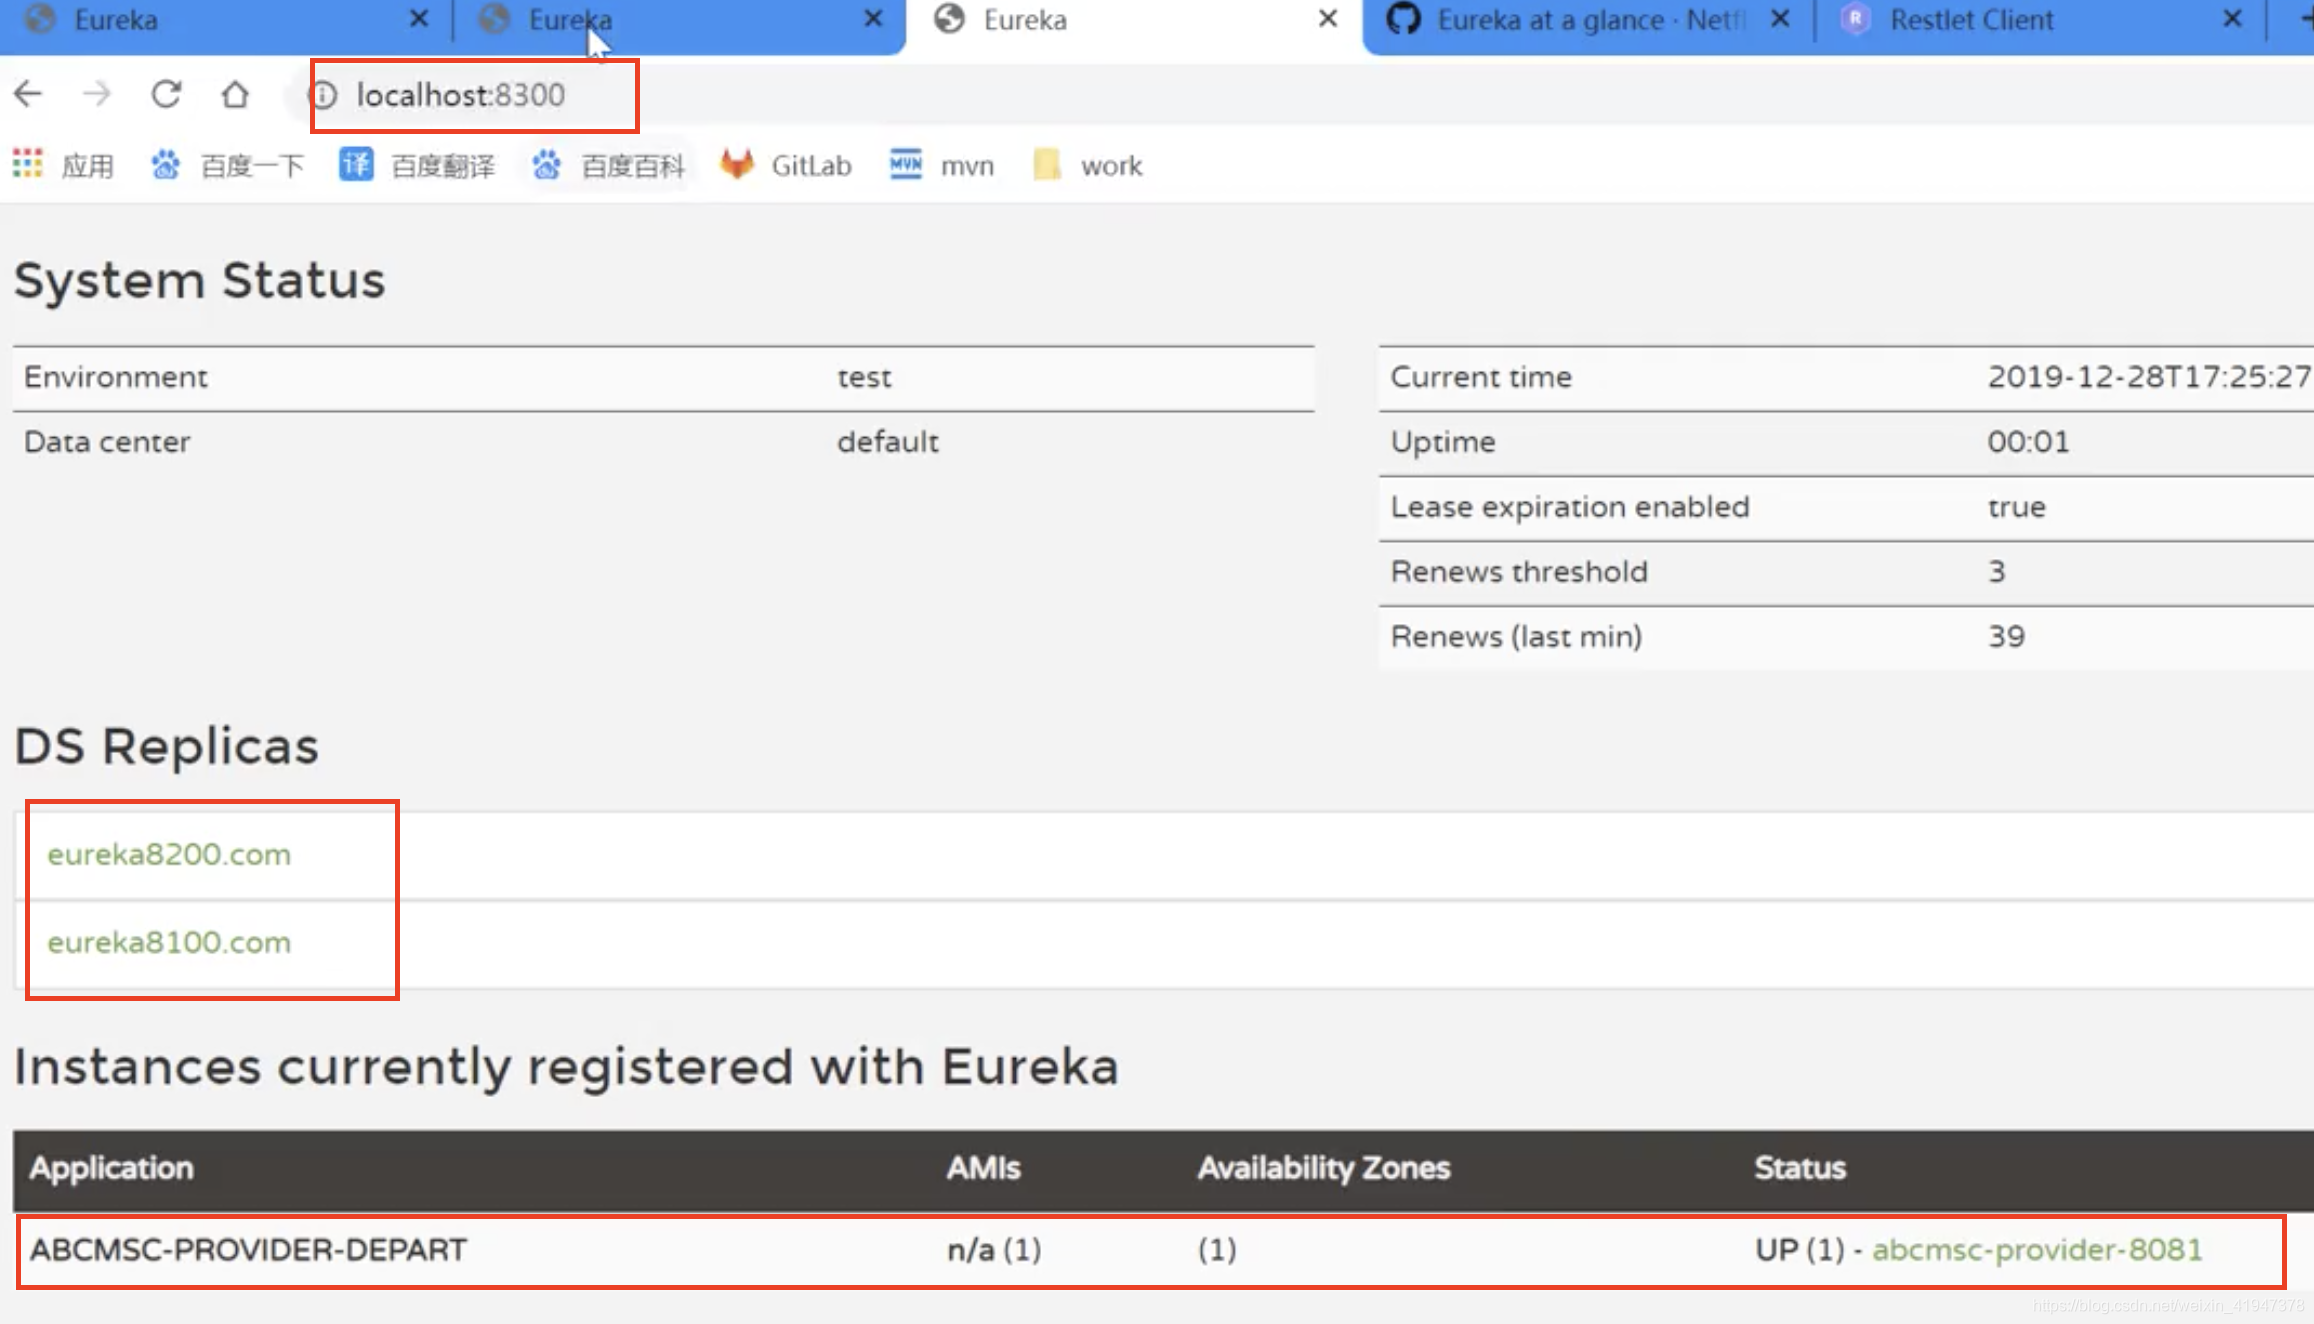Go back with the browser back arrow
2314x1324 pixels.
(x=28, y=94)
